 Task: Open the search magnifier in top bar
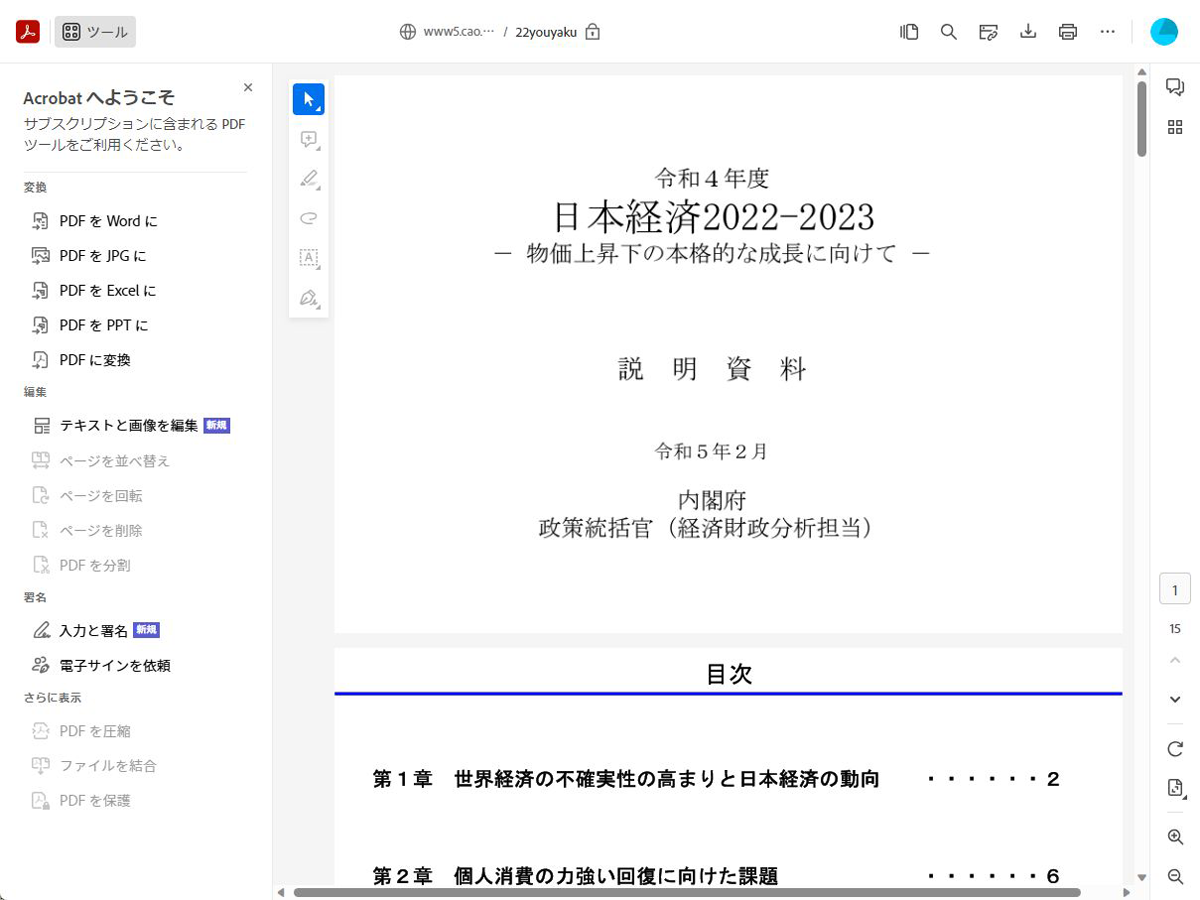(x=949, y=32)
